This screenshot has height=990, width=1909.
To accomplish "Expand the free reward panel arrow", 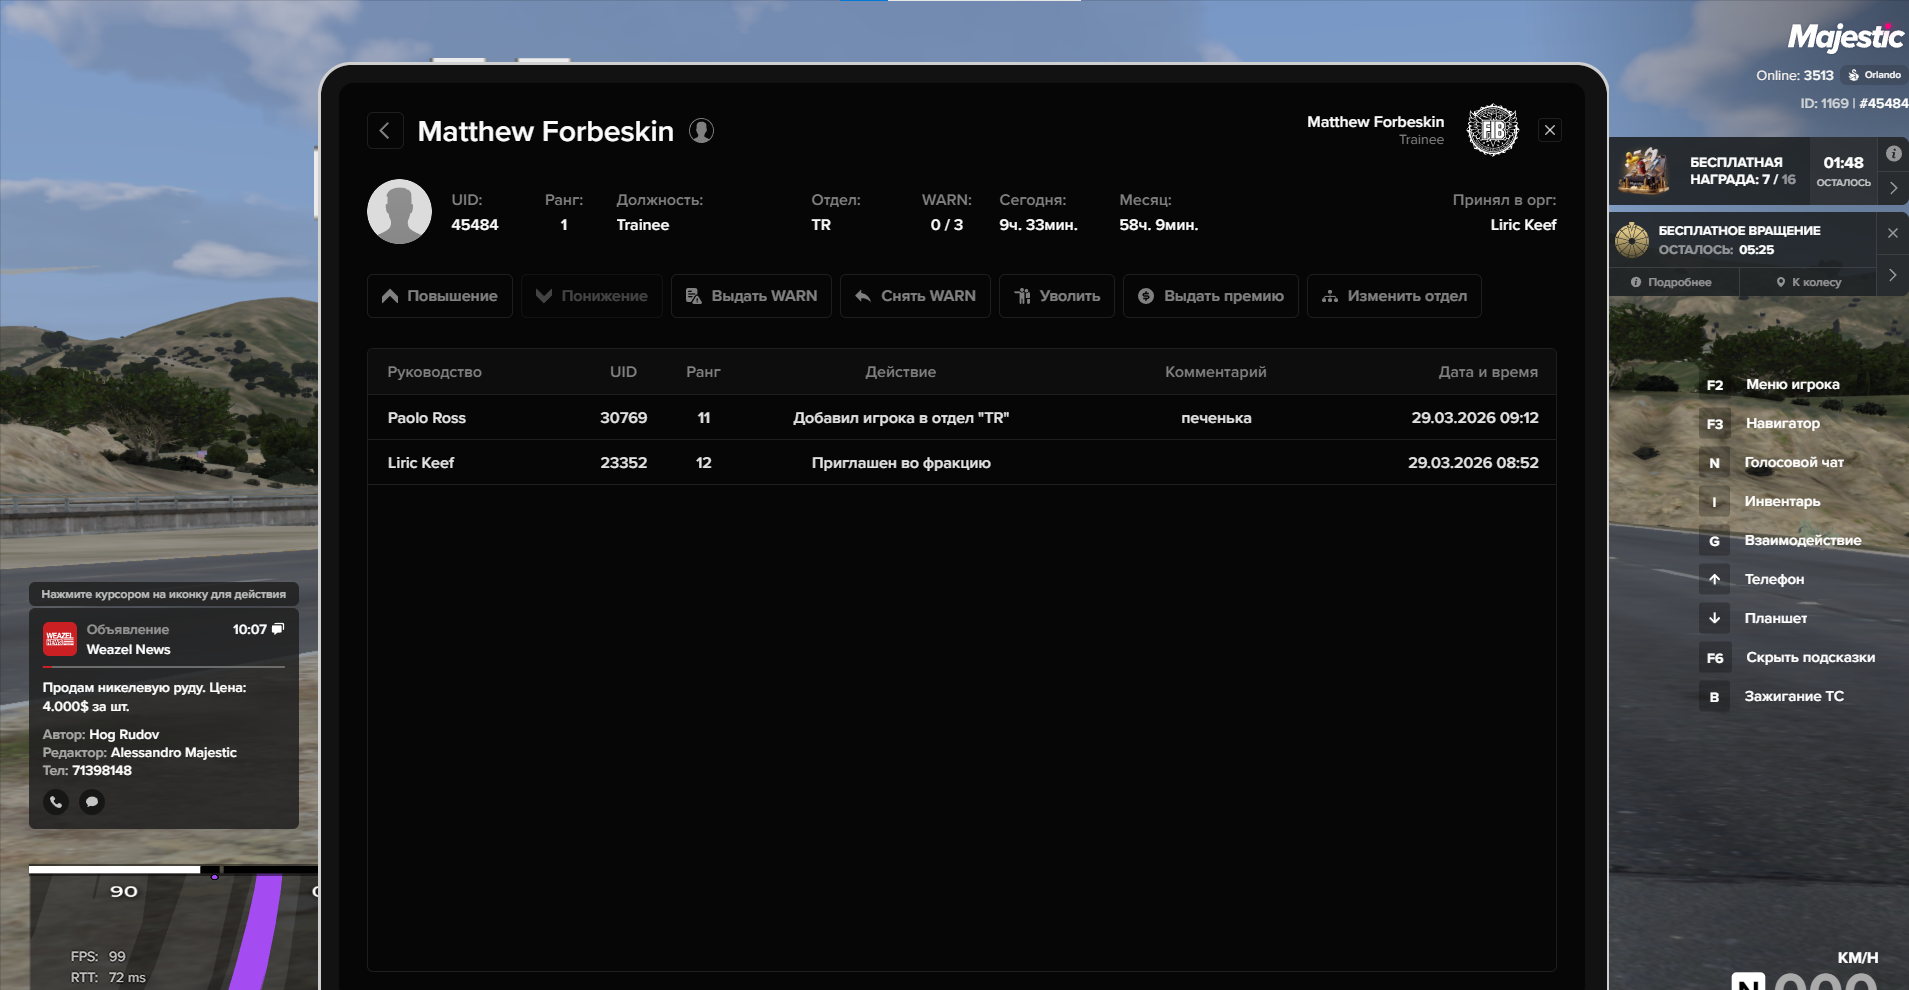I will pyautogui.click(x=1893, y=188).
